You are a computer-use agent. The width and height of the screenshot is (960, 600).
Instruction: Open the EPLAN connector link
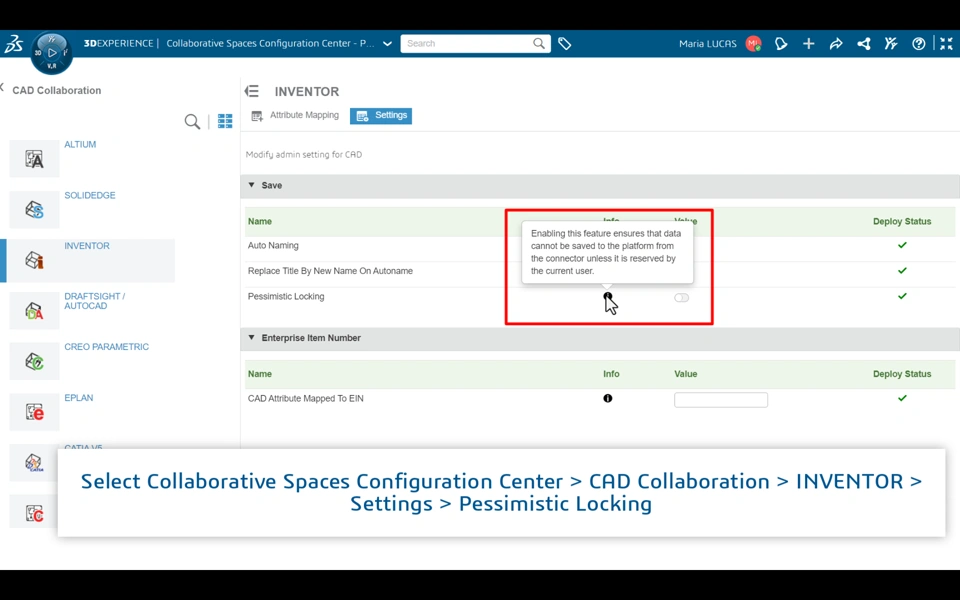pos(79,397)
